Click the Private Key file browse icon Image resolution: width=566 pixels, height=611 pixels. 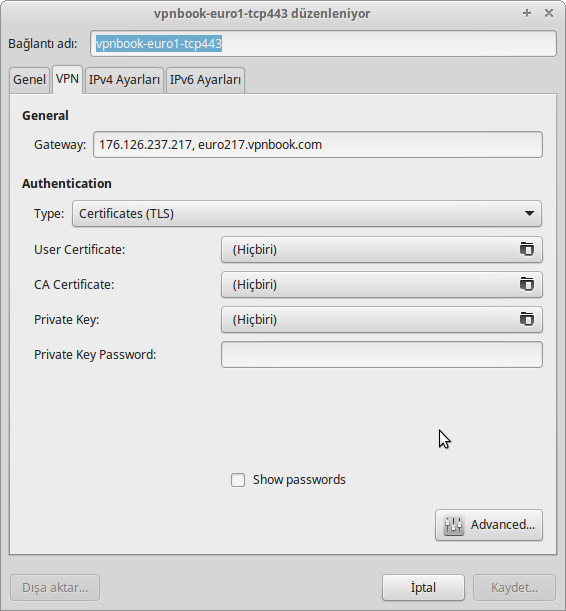527,319
